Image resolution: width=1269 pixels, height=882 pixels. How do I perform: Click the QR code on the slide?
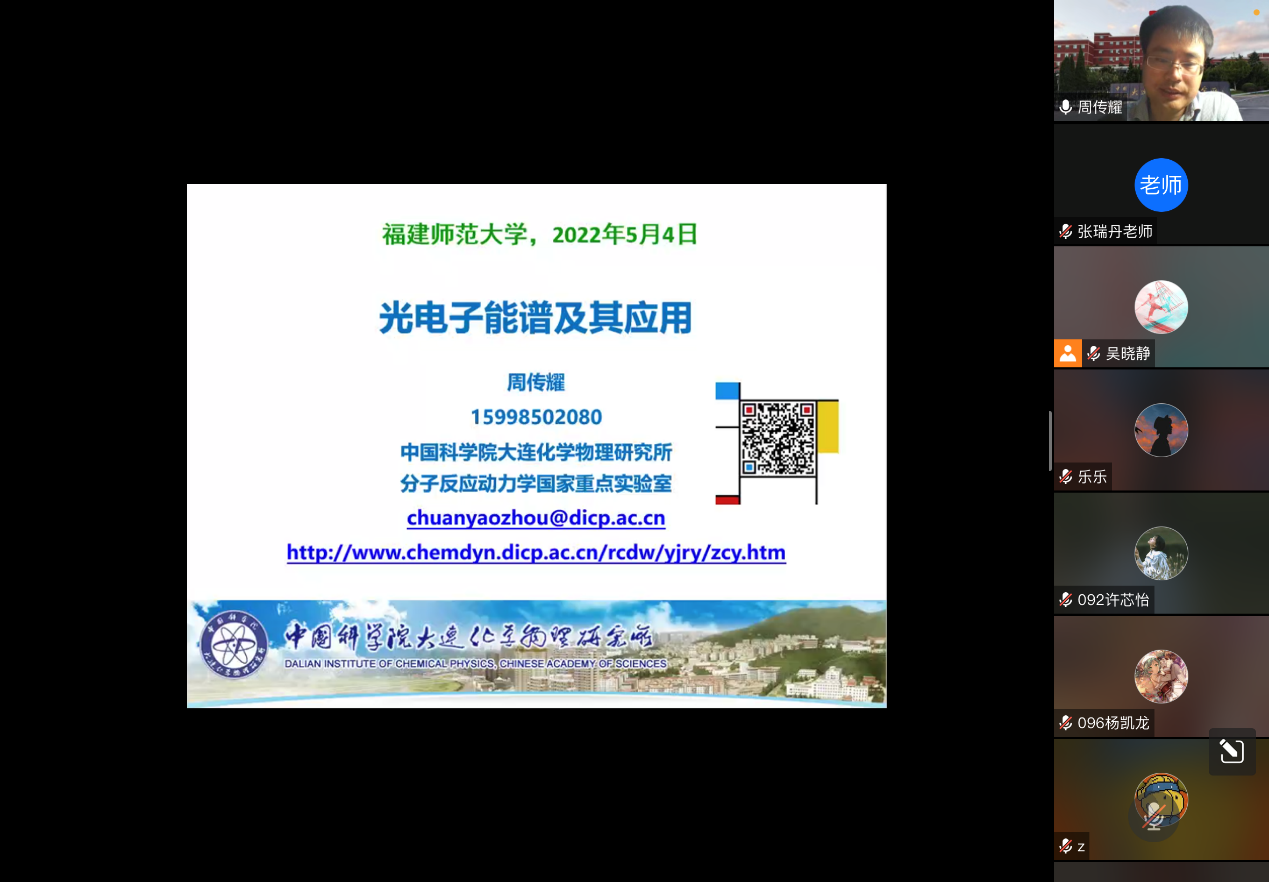pyautogui.click(x=778, y=439)
